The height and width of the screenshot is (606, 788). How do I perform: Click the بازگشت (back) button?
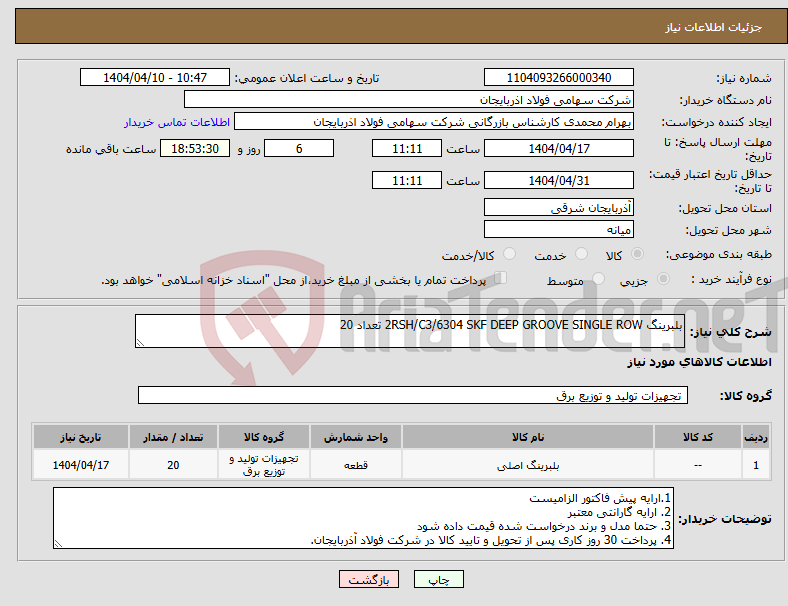click(x=369, y=579)
